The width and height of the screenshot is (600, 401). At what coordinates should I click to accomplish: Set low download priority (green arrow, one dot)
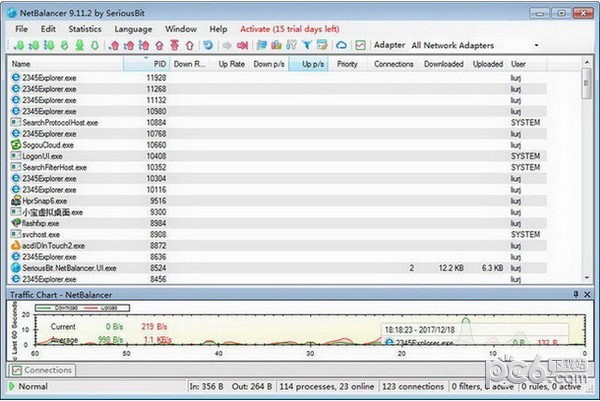click(18, 46)
